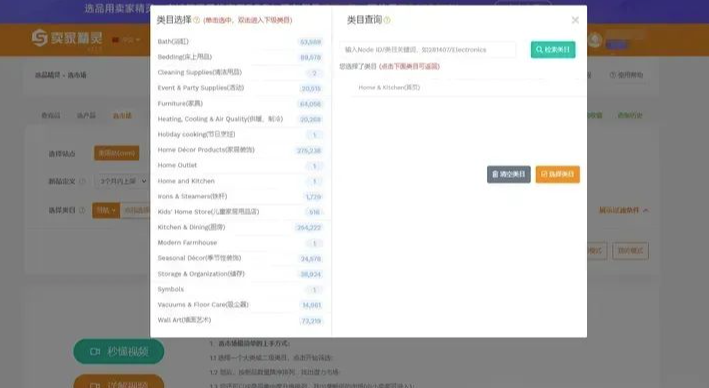The height and width of the screenshot is (388, 709).
Task: Select Seasonal Décor category row
Action: 240,258
